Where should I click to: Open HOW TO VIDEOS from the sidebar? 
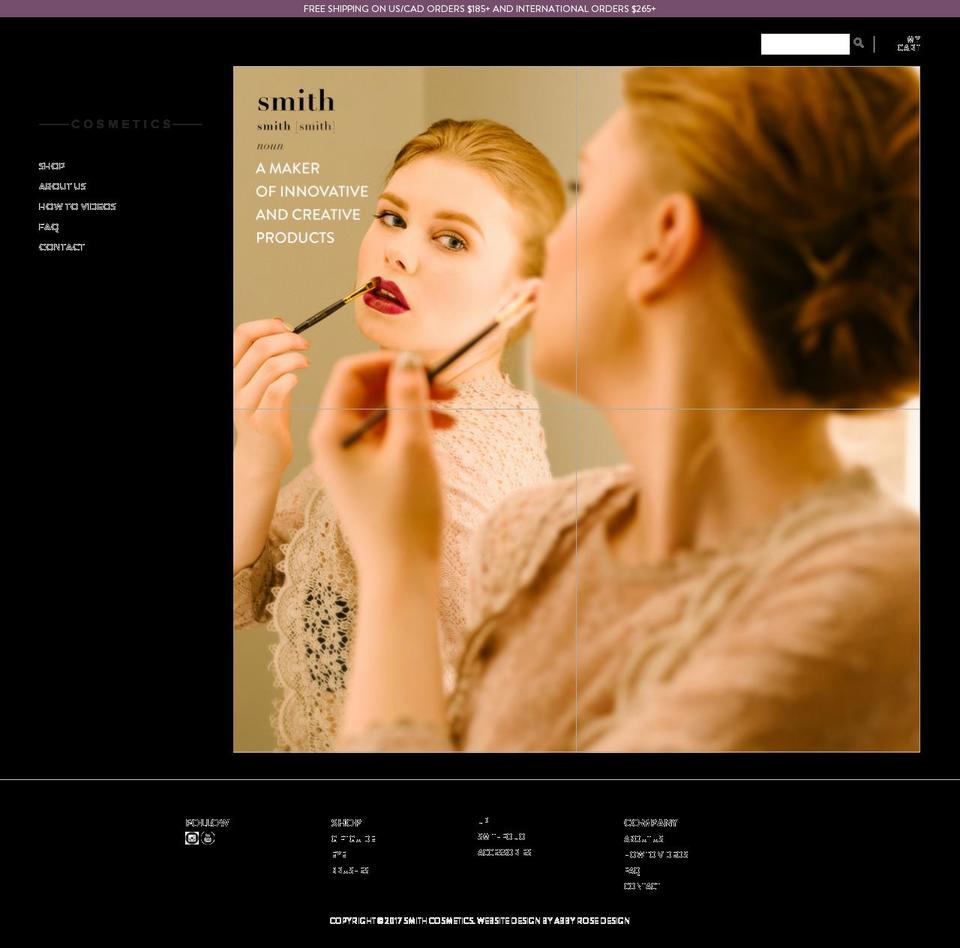(x=77, y=206)
